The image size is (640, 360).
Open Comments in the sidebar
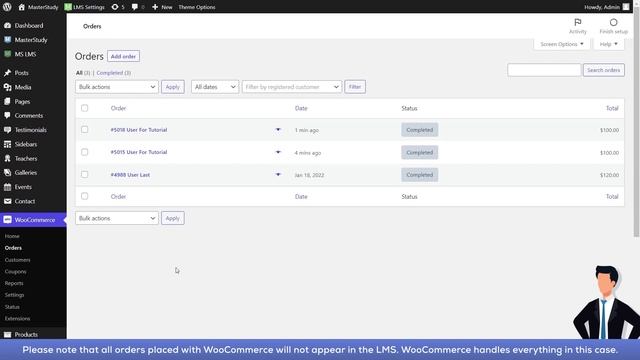(x=29, y=116)
